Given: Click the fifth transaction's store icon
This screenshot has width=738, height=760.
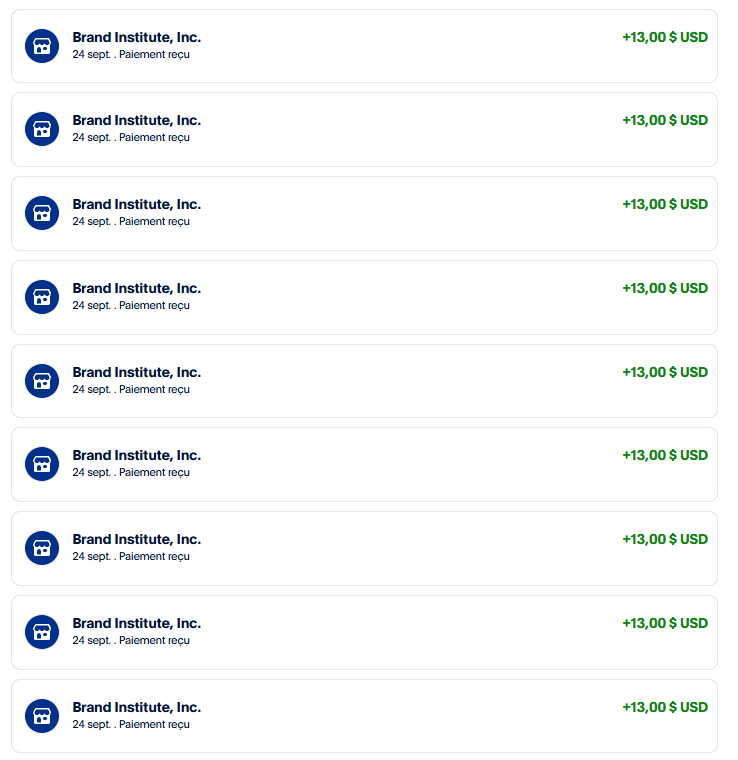Looking at the screenshot, I should pos(42,381).
